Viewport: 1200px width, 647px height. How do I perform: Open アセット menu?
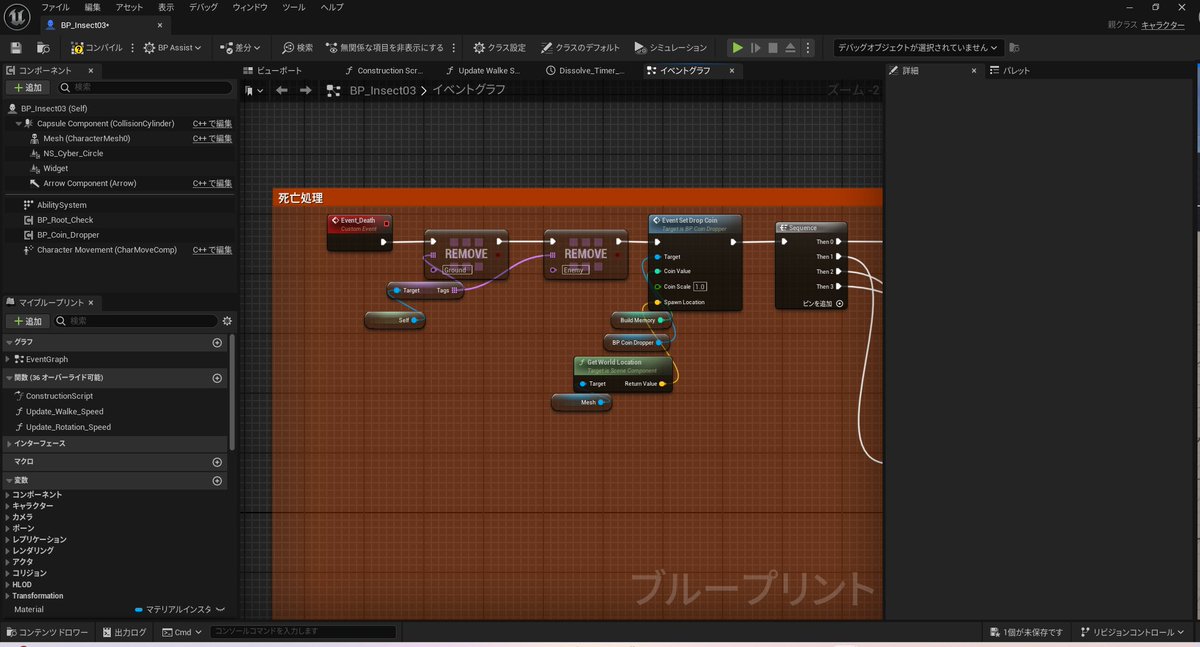(129, 7)
